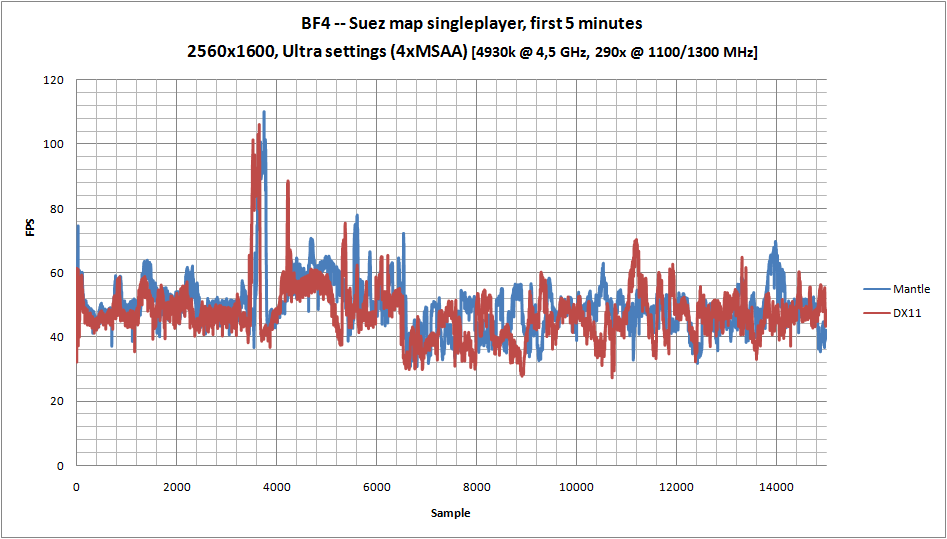Image resolution: width=947 pixels, height=539 pixels.
Task: Click the Mantle peak near 110 FPS
Action: point(264,113)
